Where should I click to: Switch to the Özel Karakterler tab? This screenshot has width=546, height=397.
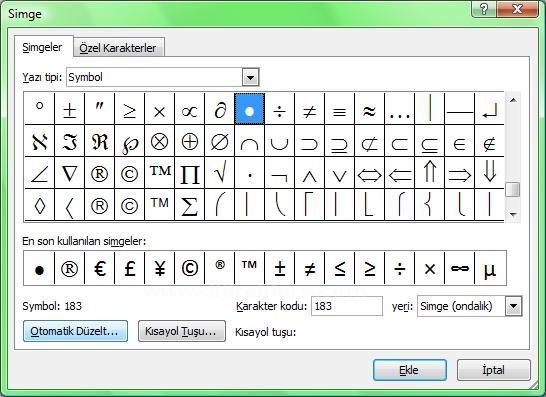[x=118, y=48]
